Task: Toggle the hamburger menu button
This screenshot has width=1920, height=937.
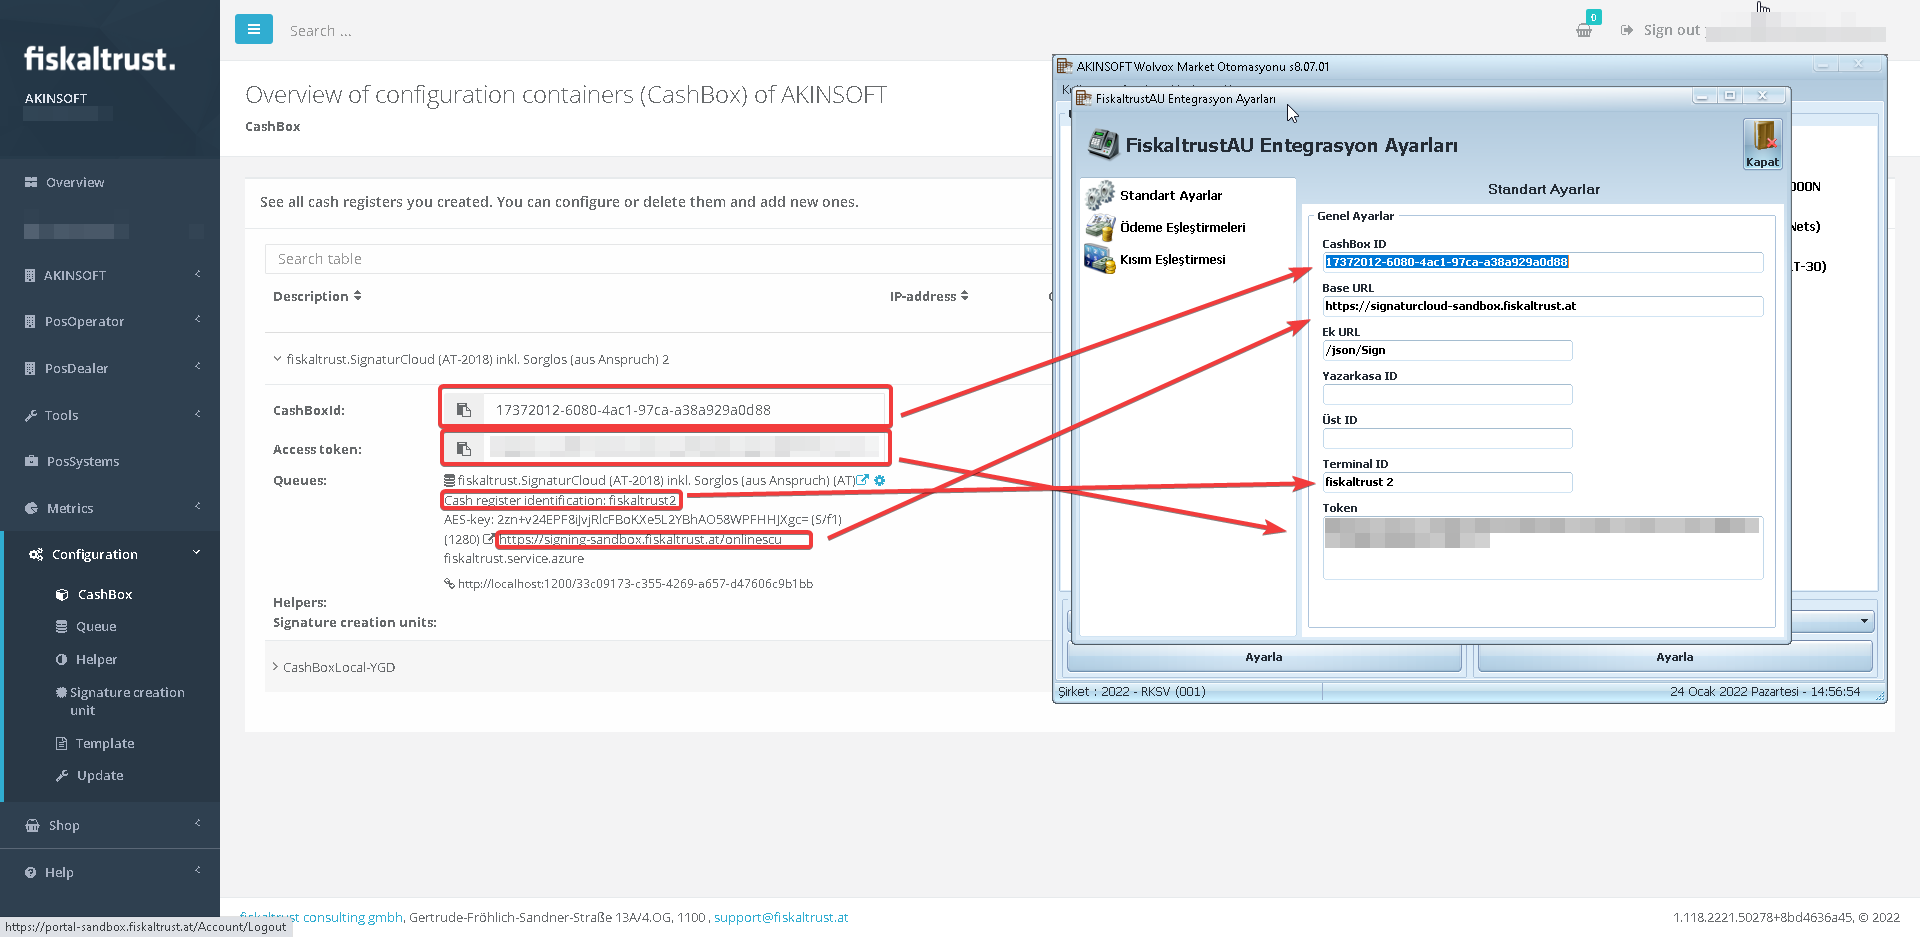Action: 253,30
